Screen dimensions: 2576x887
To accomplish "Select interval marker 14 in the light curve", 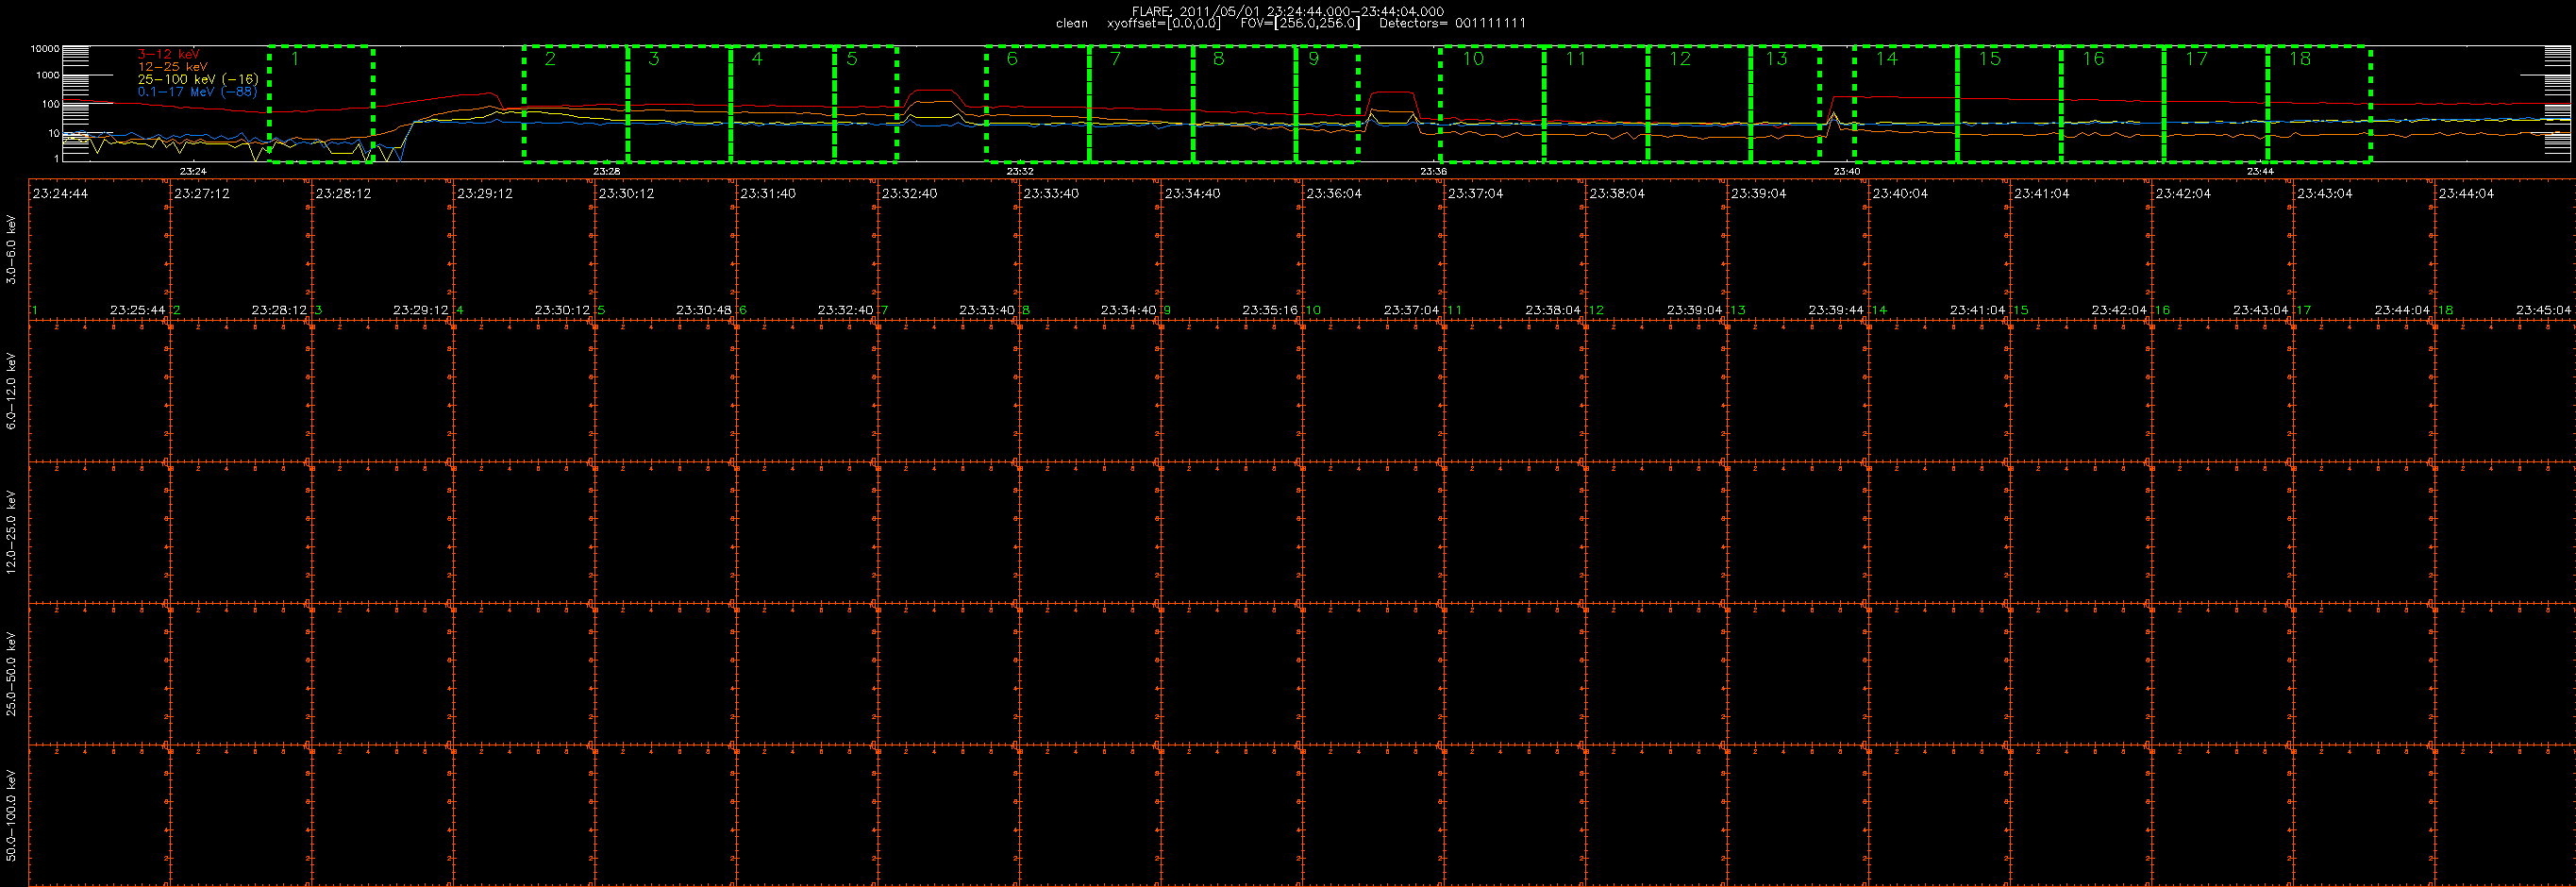I will (x=1887, y=59).
